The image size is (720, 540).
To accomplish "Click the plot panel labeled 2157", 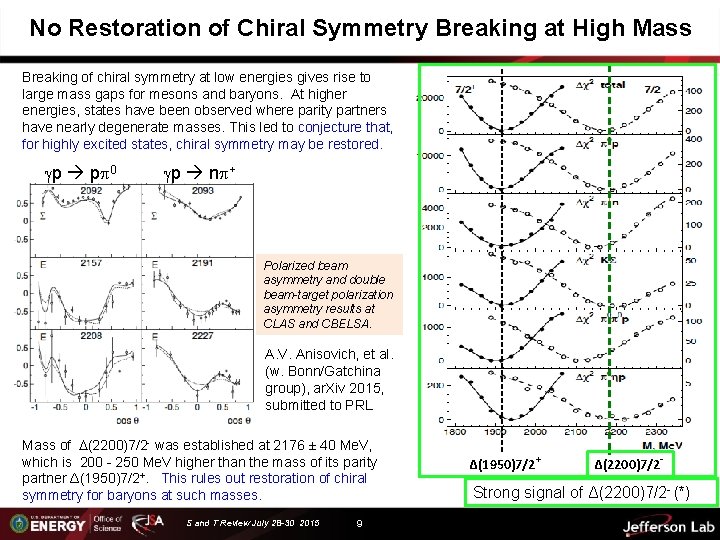I will (86, 293).
